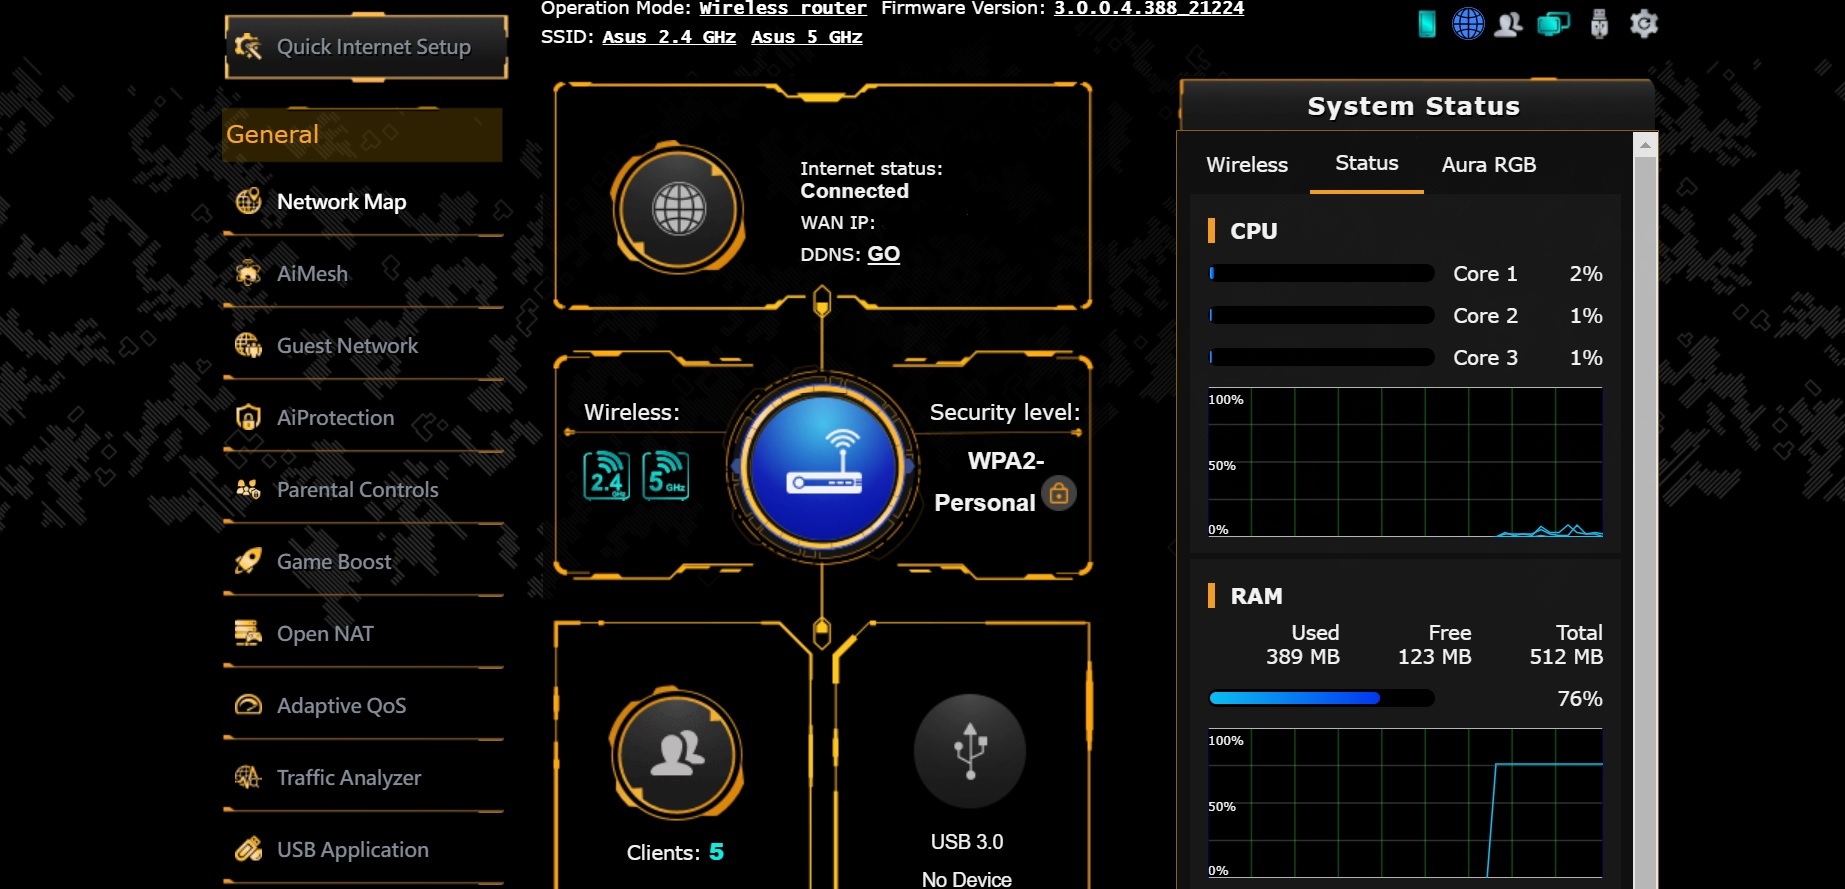
Task: Click the mobile app icon in top bar
Action: pyautogui.click(x=1427, y=23)
